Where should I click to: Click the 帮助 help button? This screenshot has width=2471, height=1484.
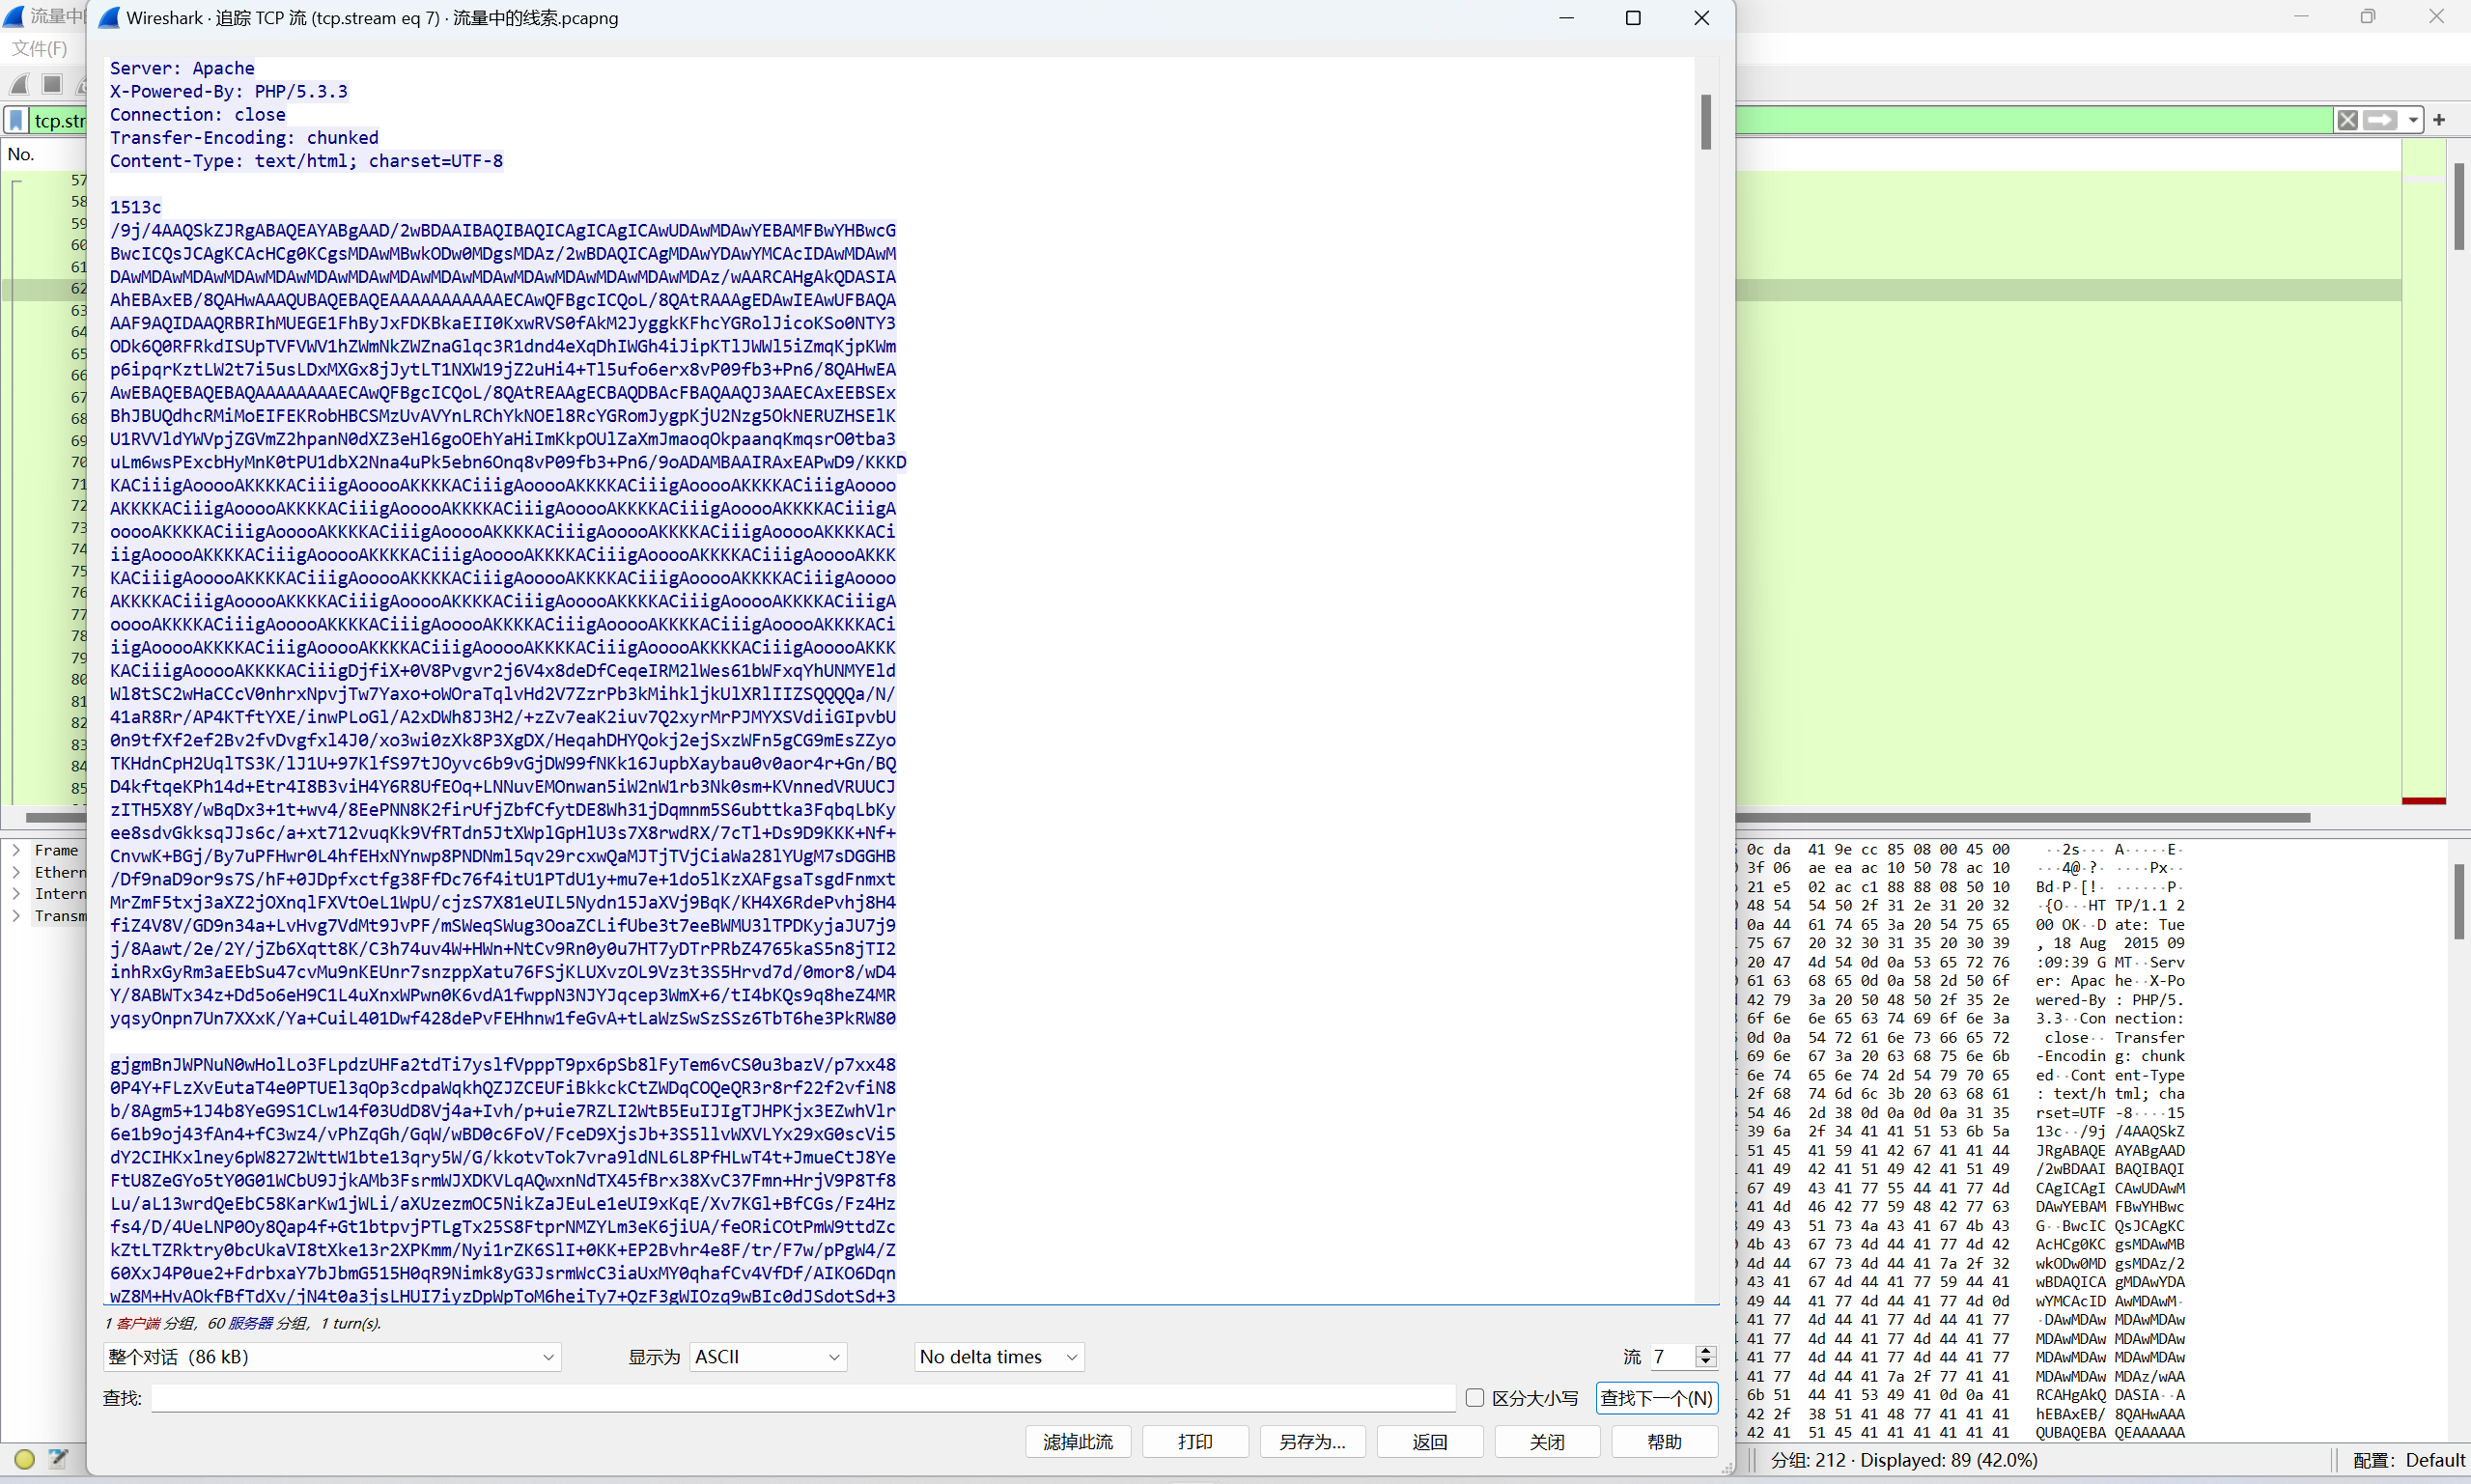(x=1665, y=1442)
